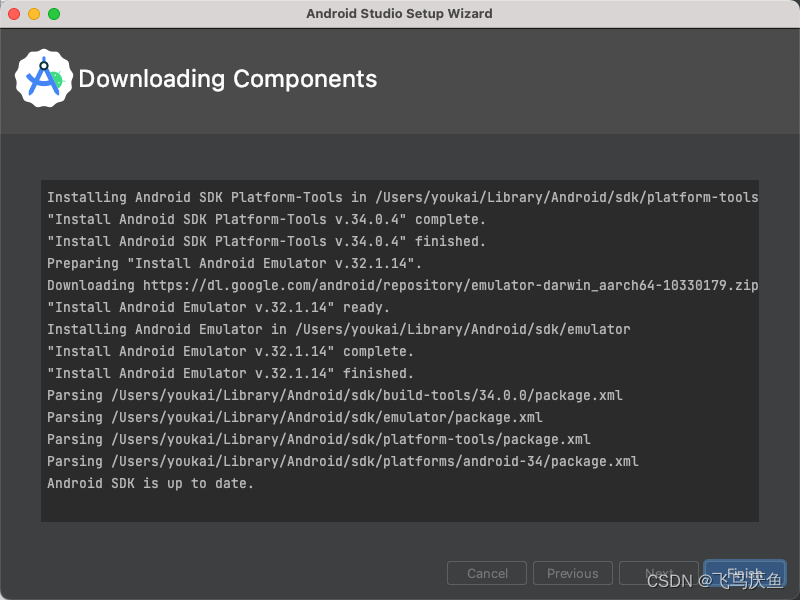This screenshot has height=600, width=800.
Task: Click the 'Installing Android SDK Platform-Tools in' log line
Action: point(403,197)
